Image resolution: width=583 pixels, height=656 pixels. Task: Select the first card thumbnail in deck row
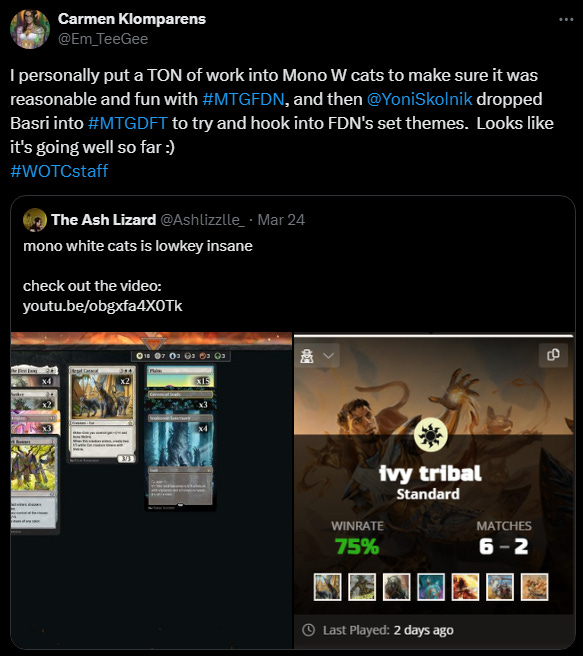tap(327, 587)
